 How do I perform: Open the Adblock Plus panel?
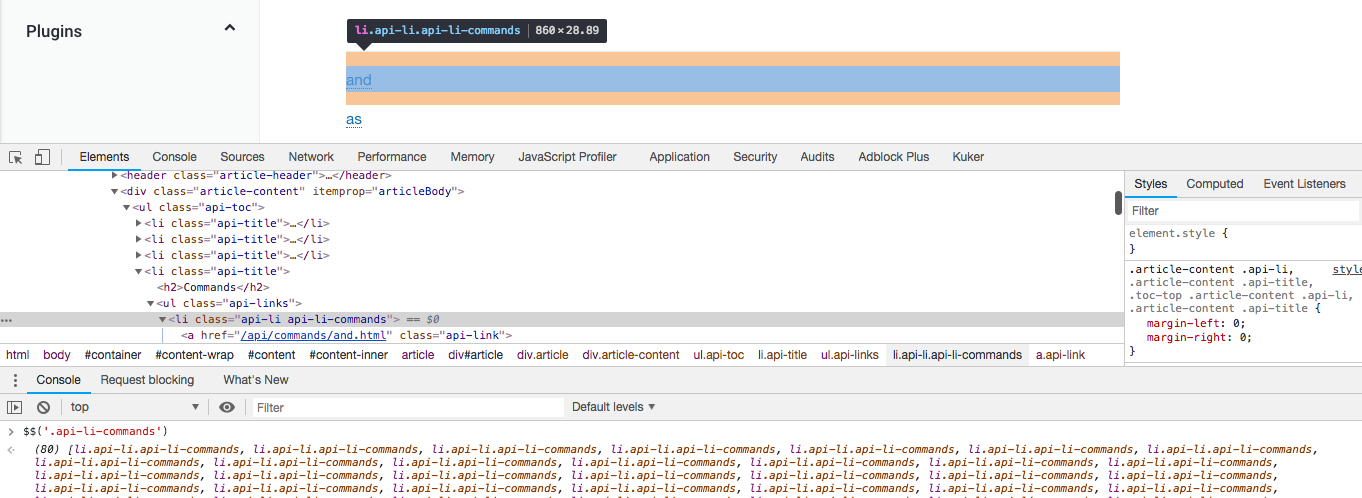893,157
